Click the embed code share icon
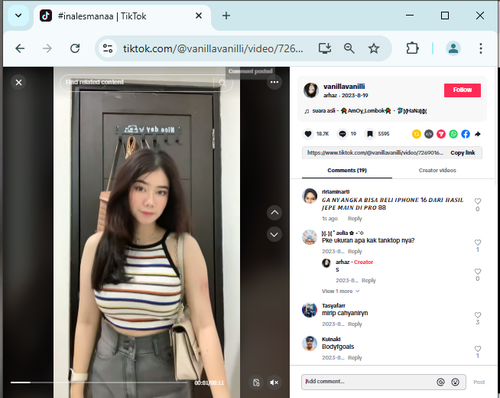The height and width of the screenshot is (398, 500). pyautogui.click(x=429, y=134)
